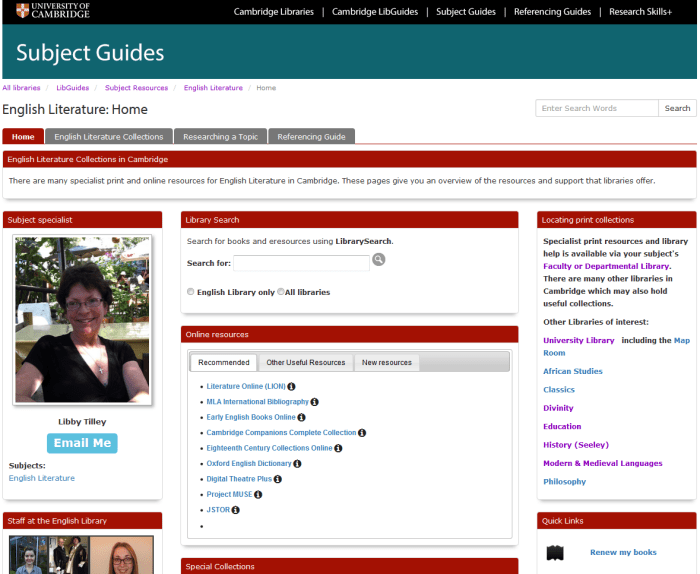The height and width of the screenshot is (574, 700).
Task: Open info icon for Project MUSE
Action: click(258, 495)
